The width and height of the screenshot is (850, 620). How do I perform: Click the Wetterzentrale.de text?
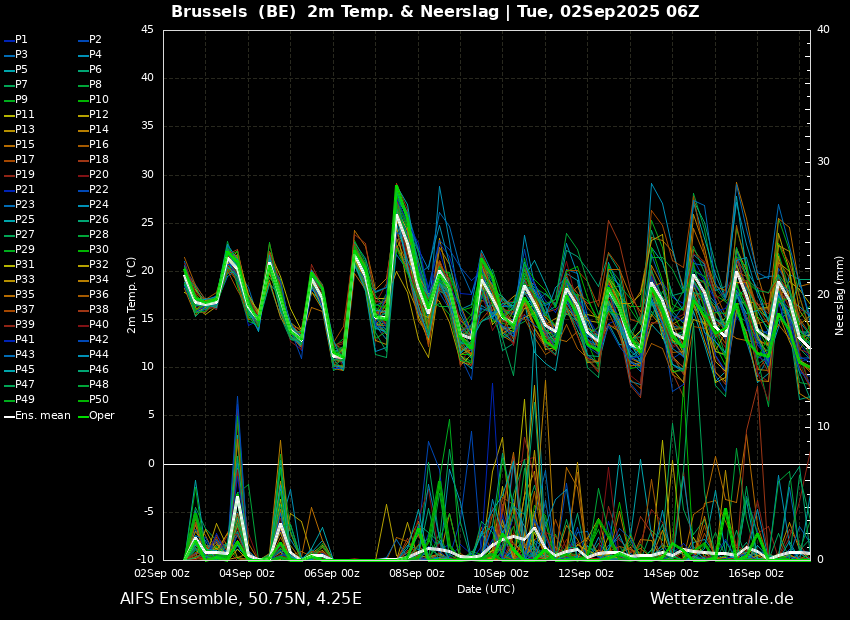tap(721, 599)
